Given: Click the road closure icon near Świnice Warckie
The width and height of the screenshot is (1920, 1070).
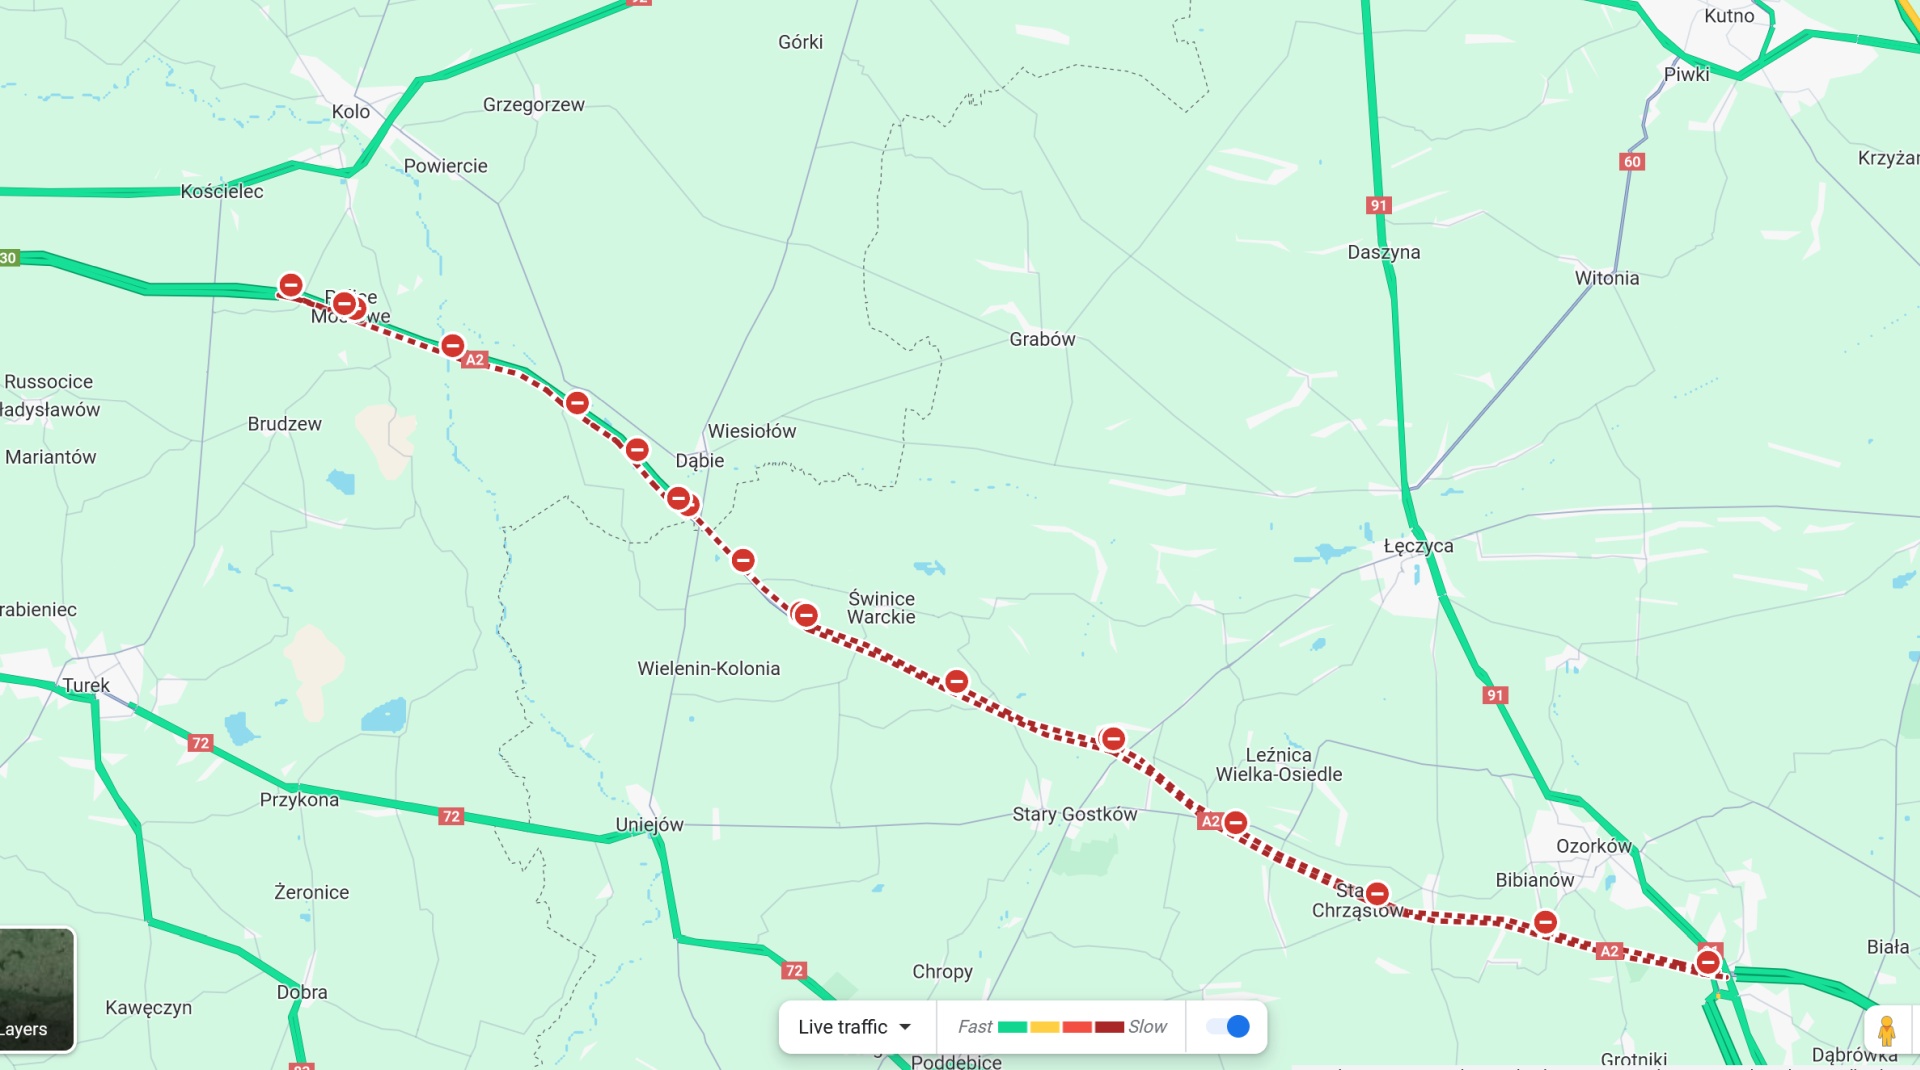Looking at the screenshot, I should tap(806, 615).
